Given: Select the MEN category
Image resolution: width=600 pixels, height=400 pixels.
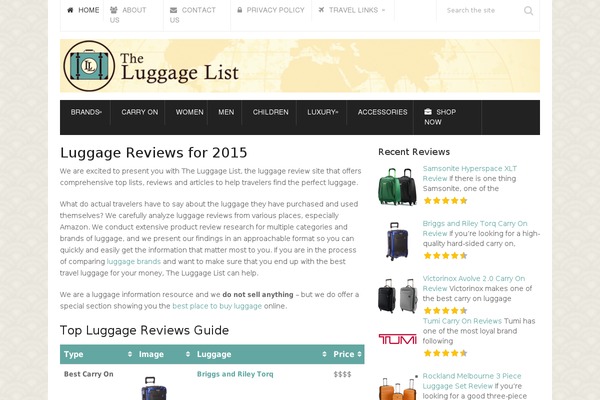Looking at the screenshot, I should pyautogui.click(x=226, y=112).
